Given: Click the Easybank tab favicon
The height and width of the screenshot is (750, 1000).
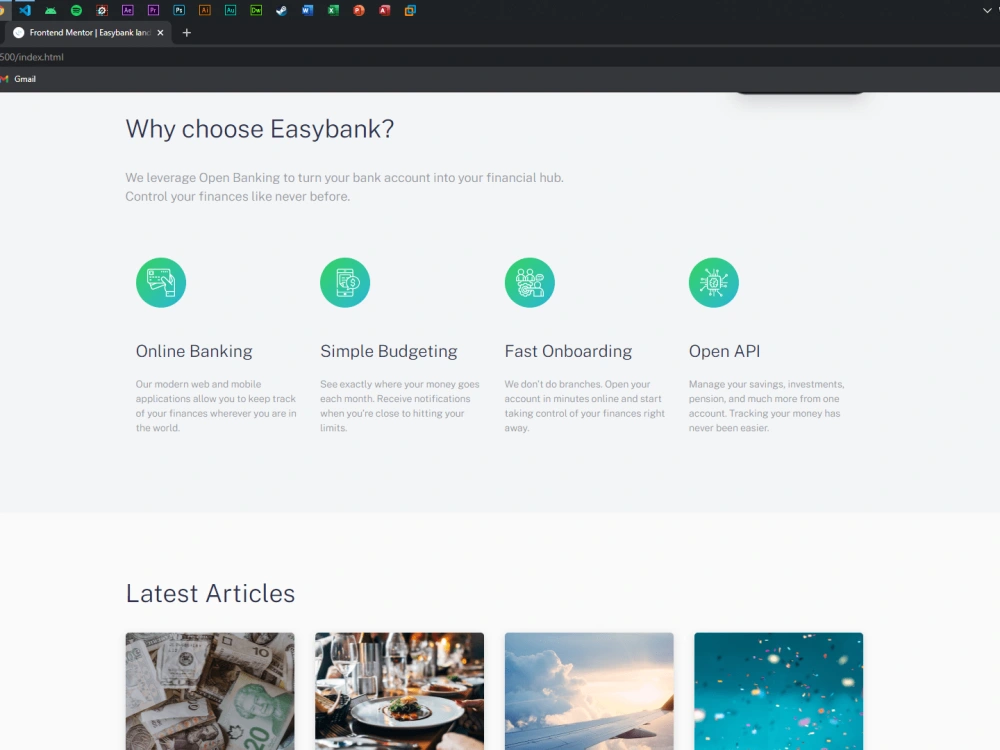Looking at the screenshot, I should (18, 33).
